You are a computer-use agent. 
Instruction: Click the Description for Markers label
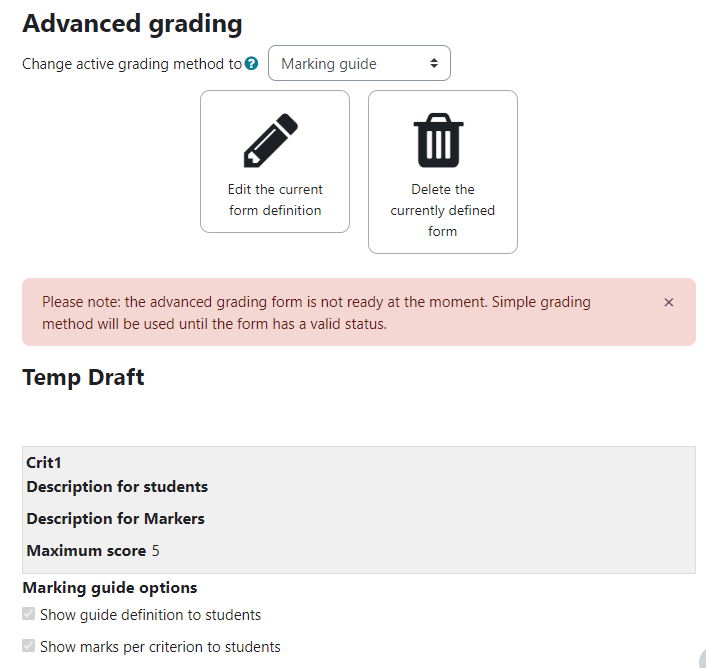coord(116,519)
